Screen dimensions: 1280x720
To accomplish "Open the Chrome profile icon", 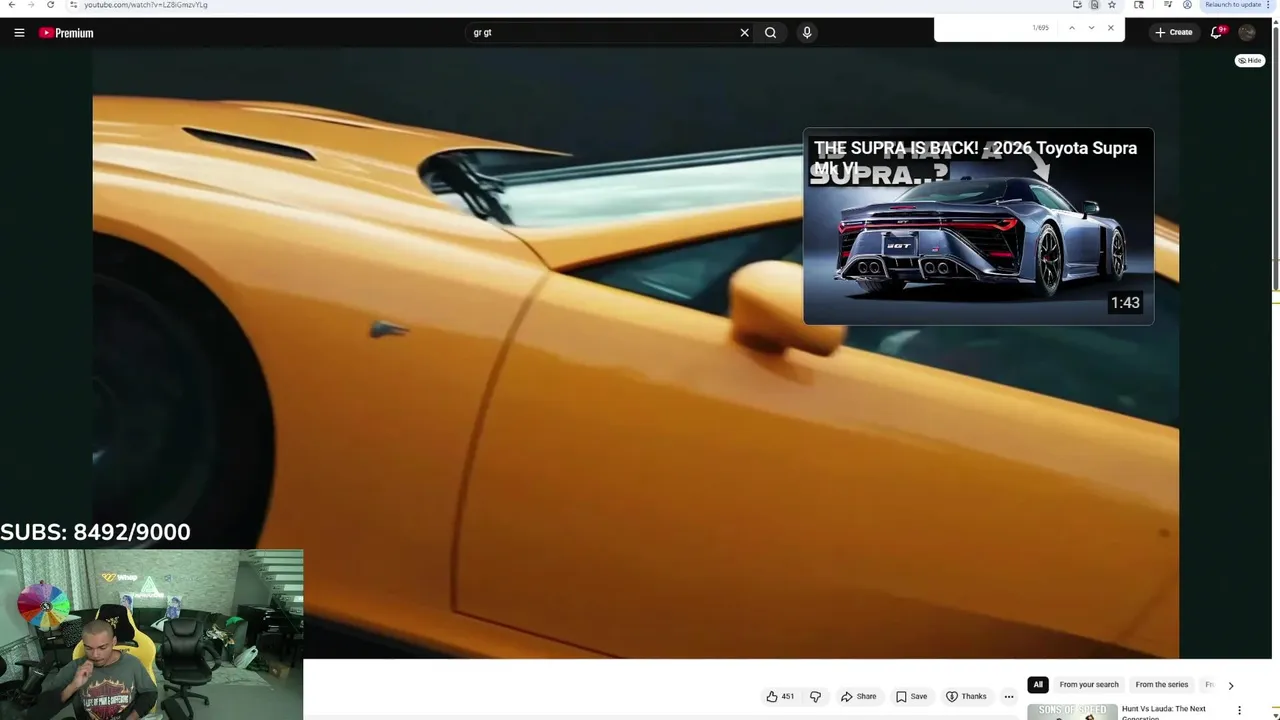I will pyautogui.click(x=1187, y=5).
